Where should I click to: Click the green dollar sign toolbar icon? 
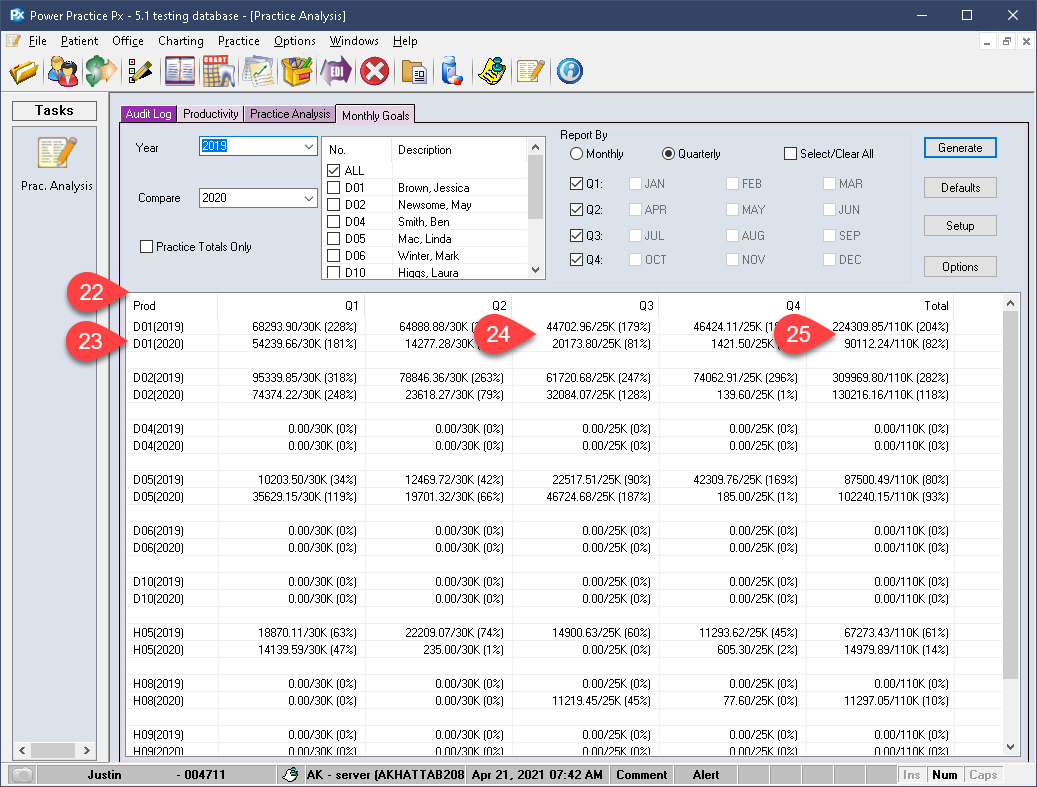pos(101,71)
